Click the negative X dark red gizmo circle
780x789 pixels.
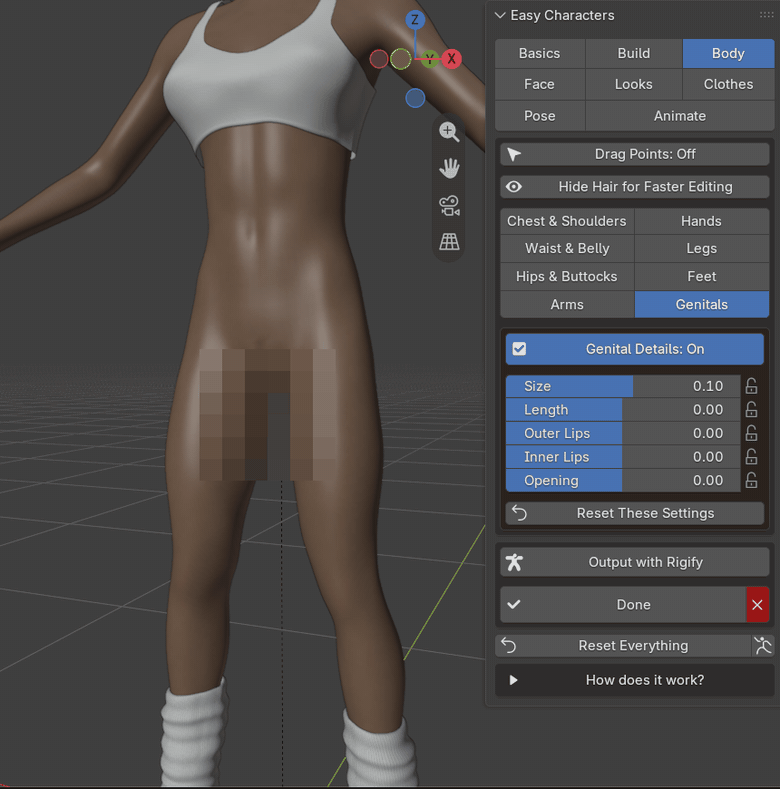click(379, 59)
